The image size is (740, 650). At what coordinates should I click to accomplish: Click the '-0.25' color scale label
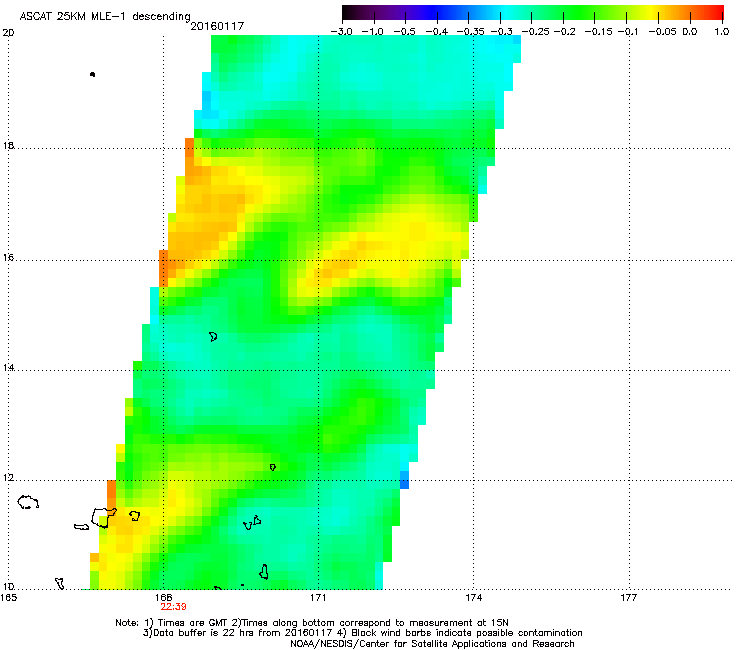tap(535, 32)
